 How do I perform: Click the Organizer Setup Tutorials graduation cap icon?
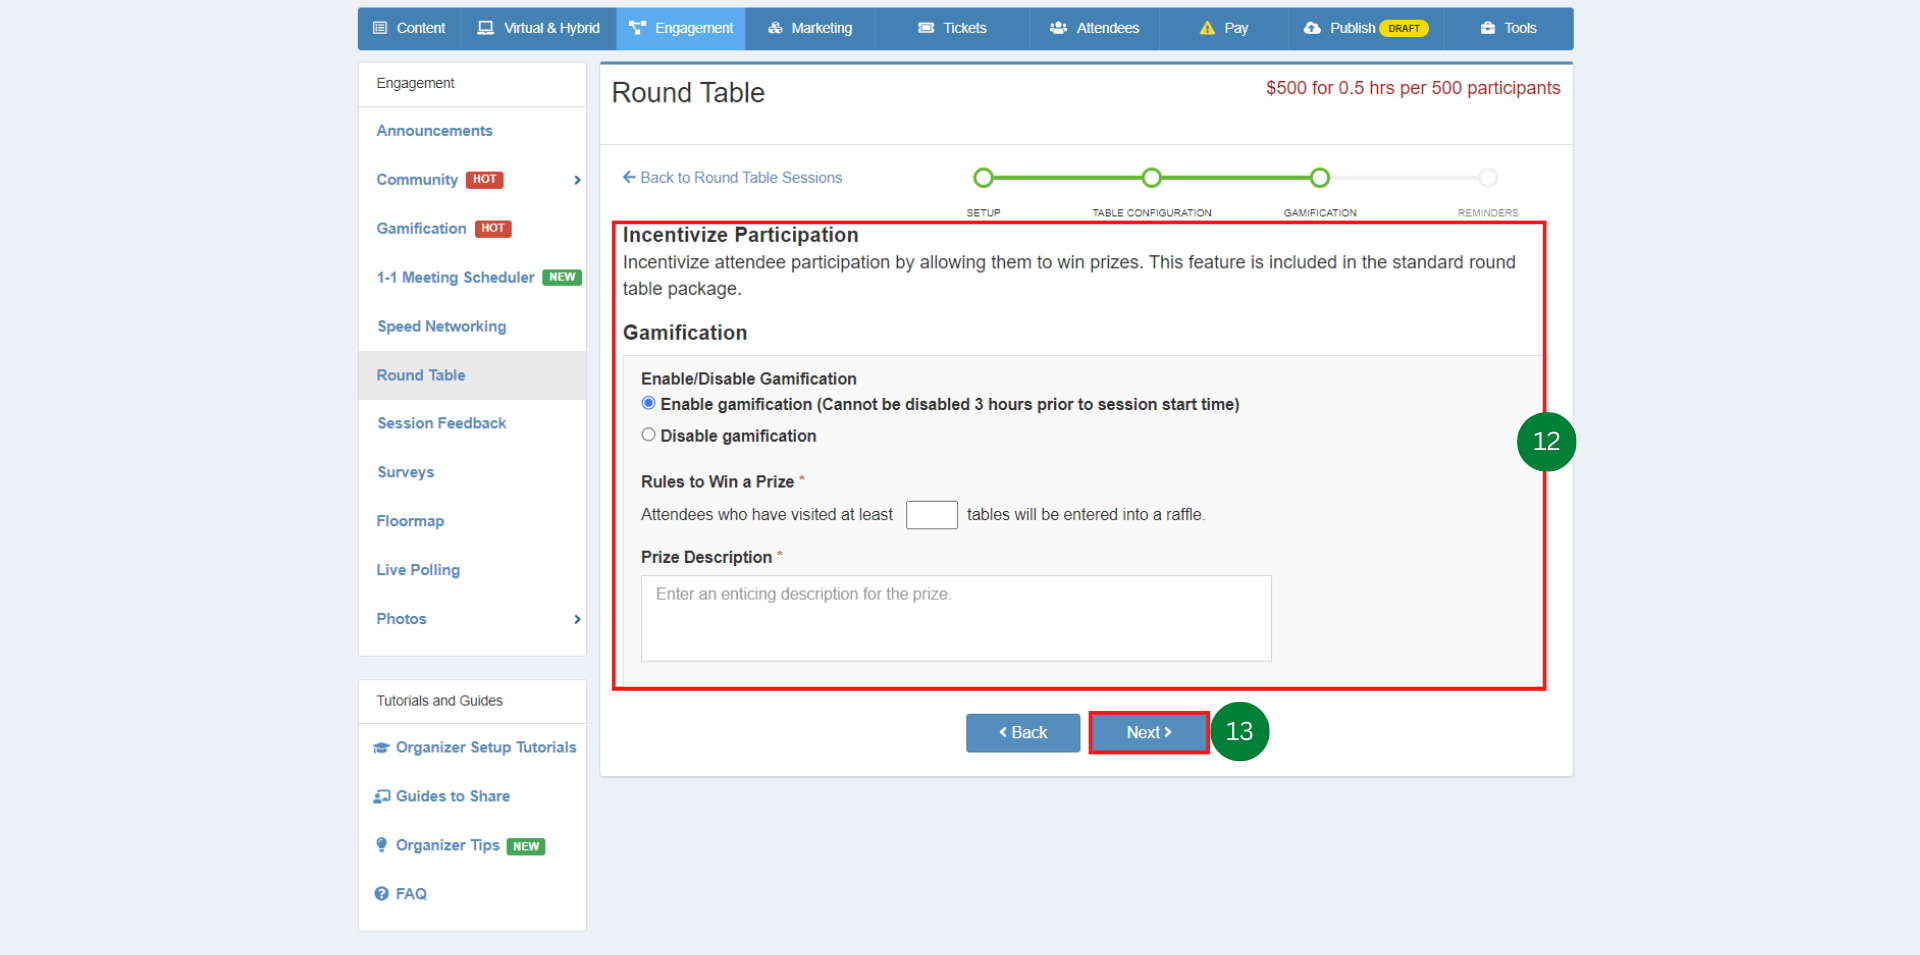point(382,748)
